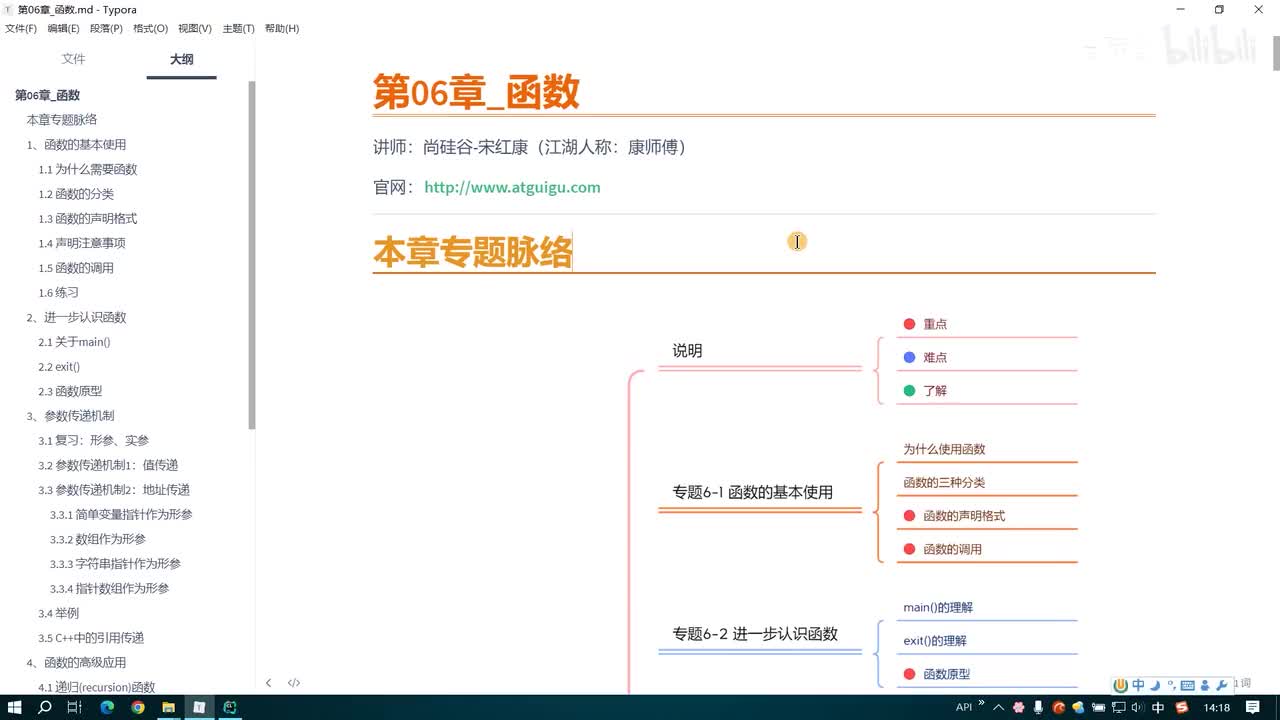Select outline entry 3.5 C++中的引用传递

tap(91, 638)
